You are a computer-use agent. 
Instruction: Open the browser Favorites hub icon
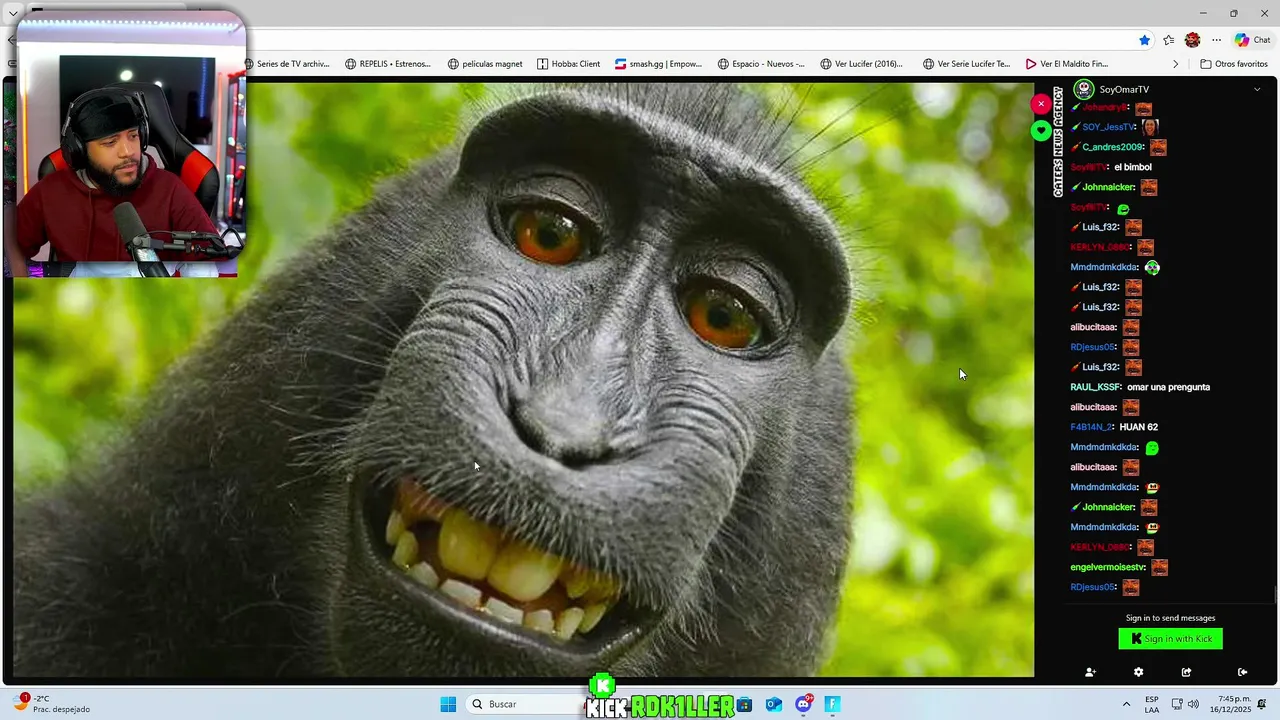(x=1169, y=40)
